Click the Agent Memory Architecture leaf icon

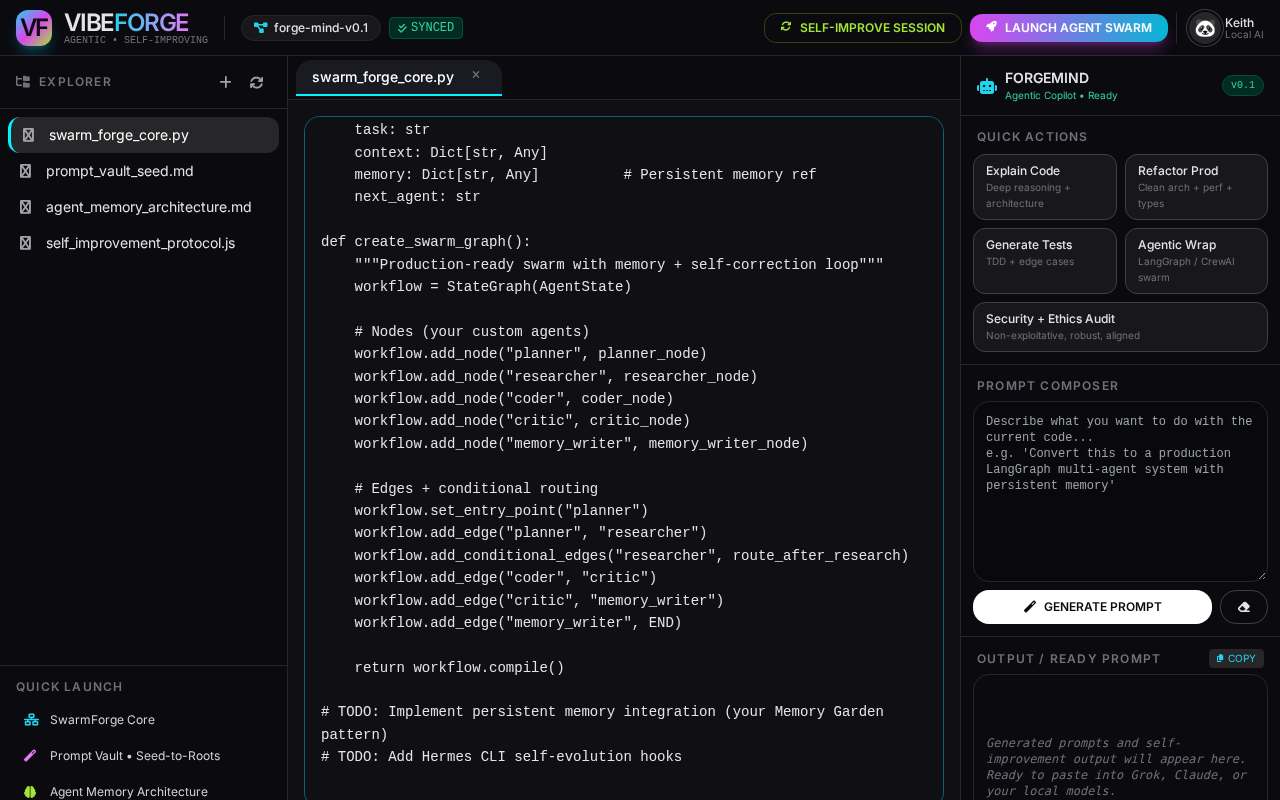pyautogui.click(x=30, y=791)
